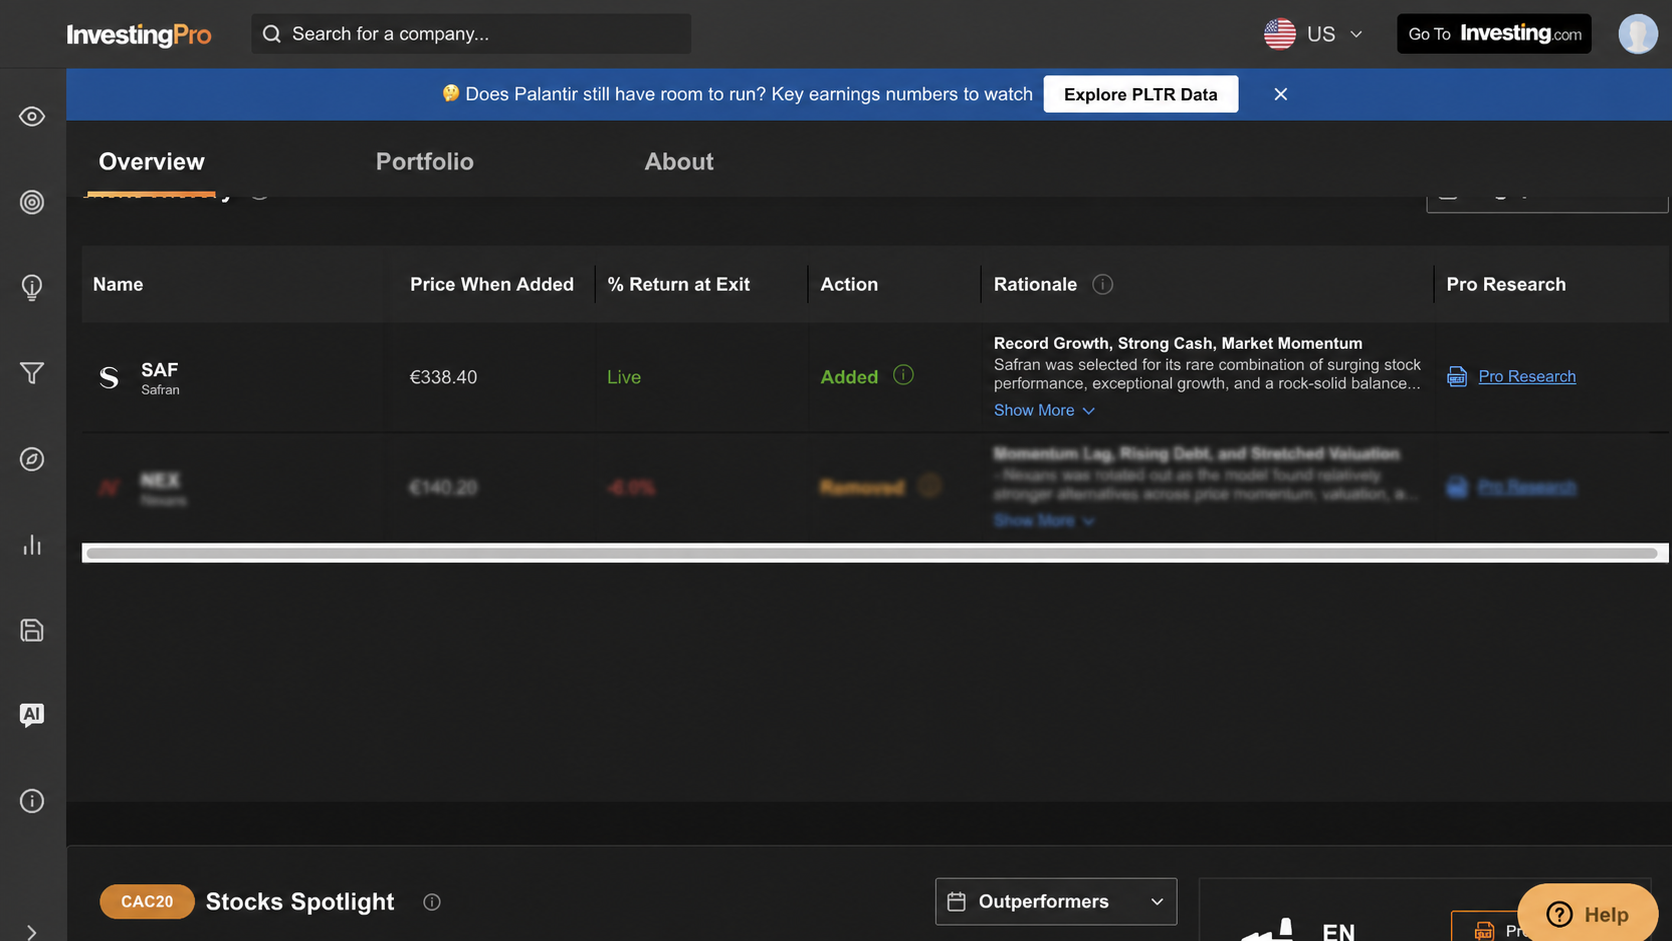Open the lightbulb ideas icon in sidebar

[x=32, y=288]
